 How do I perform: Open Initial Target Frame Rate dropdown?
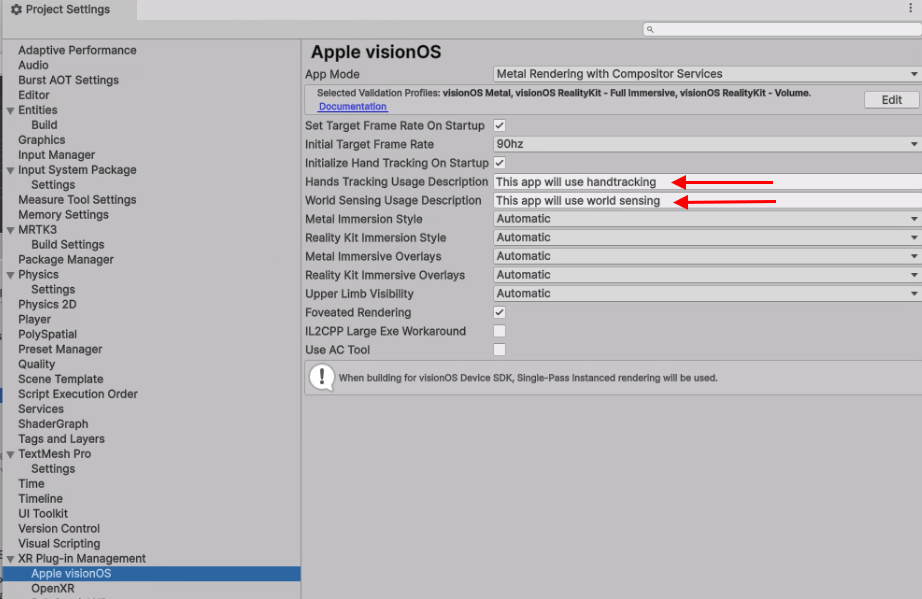(x=707, y=144)
